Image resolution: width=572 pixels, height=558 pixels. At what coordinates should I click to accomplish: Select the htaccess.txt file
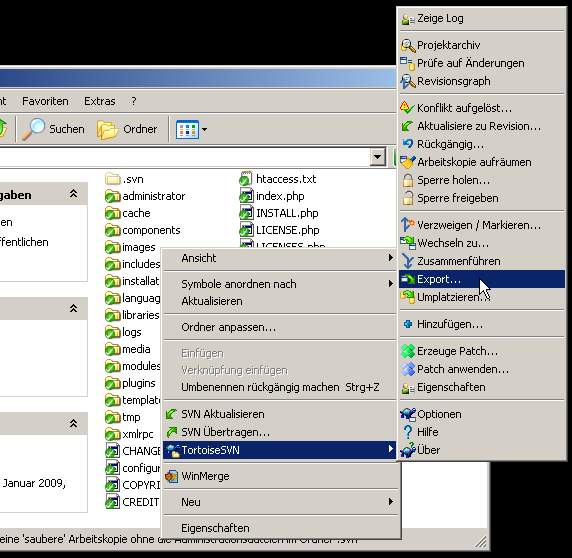278,179
